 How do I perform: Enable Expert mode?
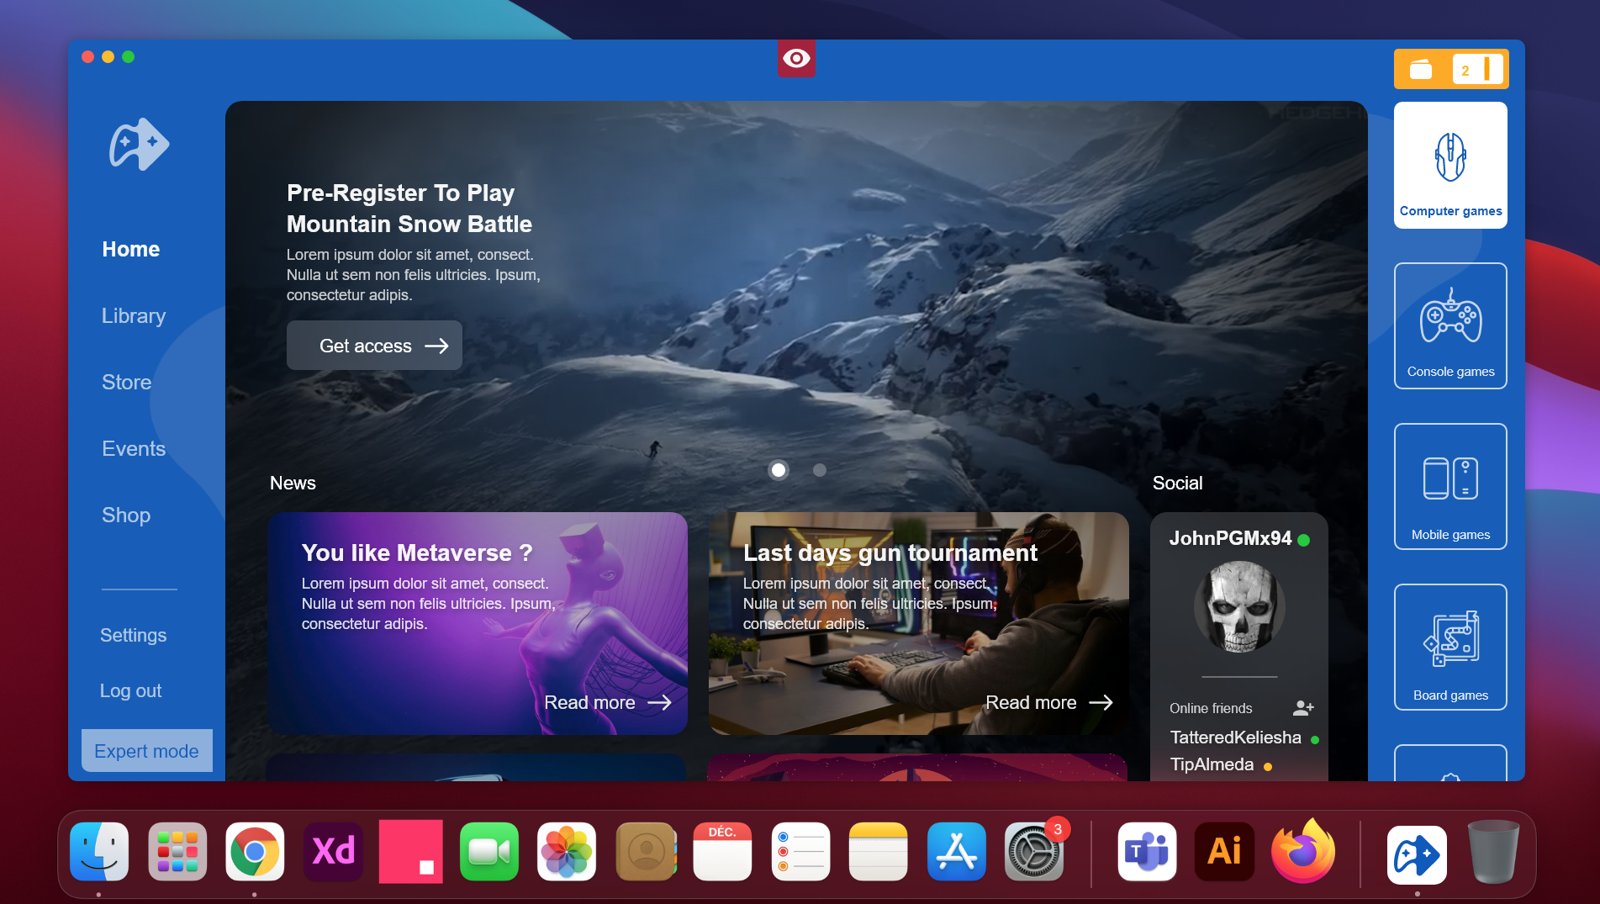[147, 750]
